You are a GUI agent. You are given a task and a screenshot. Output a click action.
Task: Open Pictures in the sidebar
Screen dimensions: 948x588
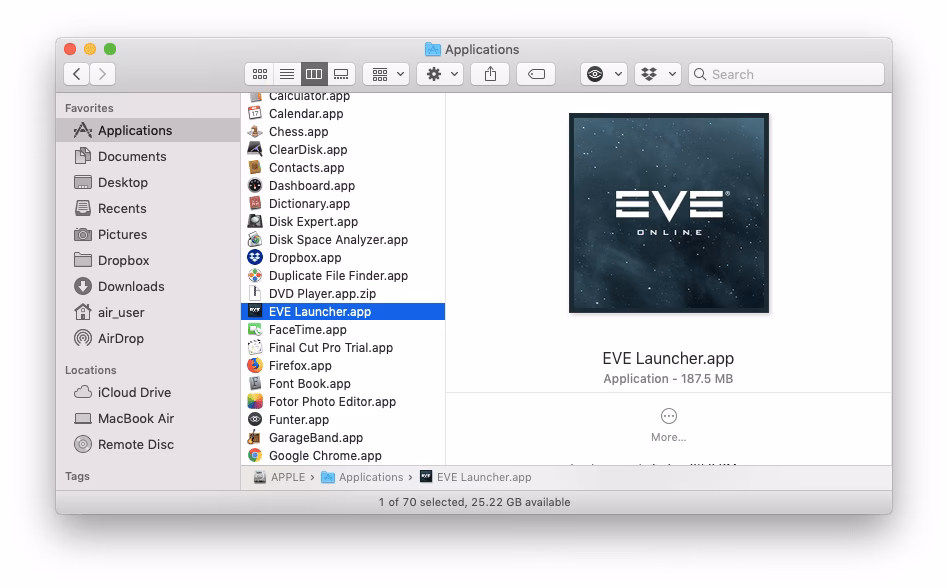(148, 234)
